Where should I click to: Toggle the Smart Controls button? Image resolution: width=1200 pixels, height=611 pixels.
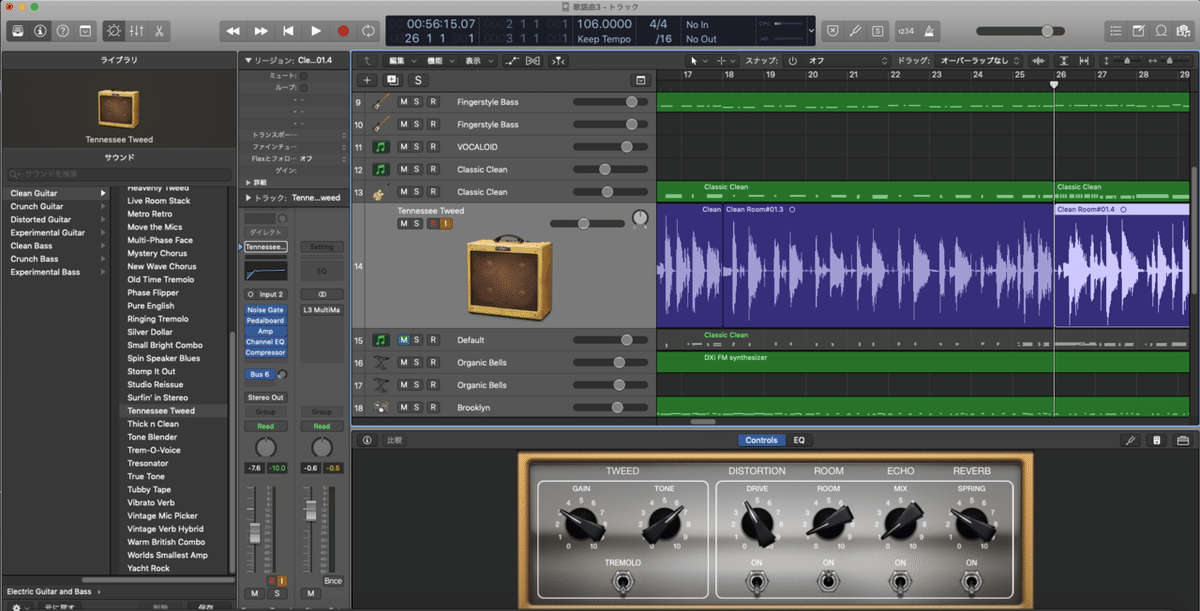point(112,31)
